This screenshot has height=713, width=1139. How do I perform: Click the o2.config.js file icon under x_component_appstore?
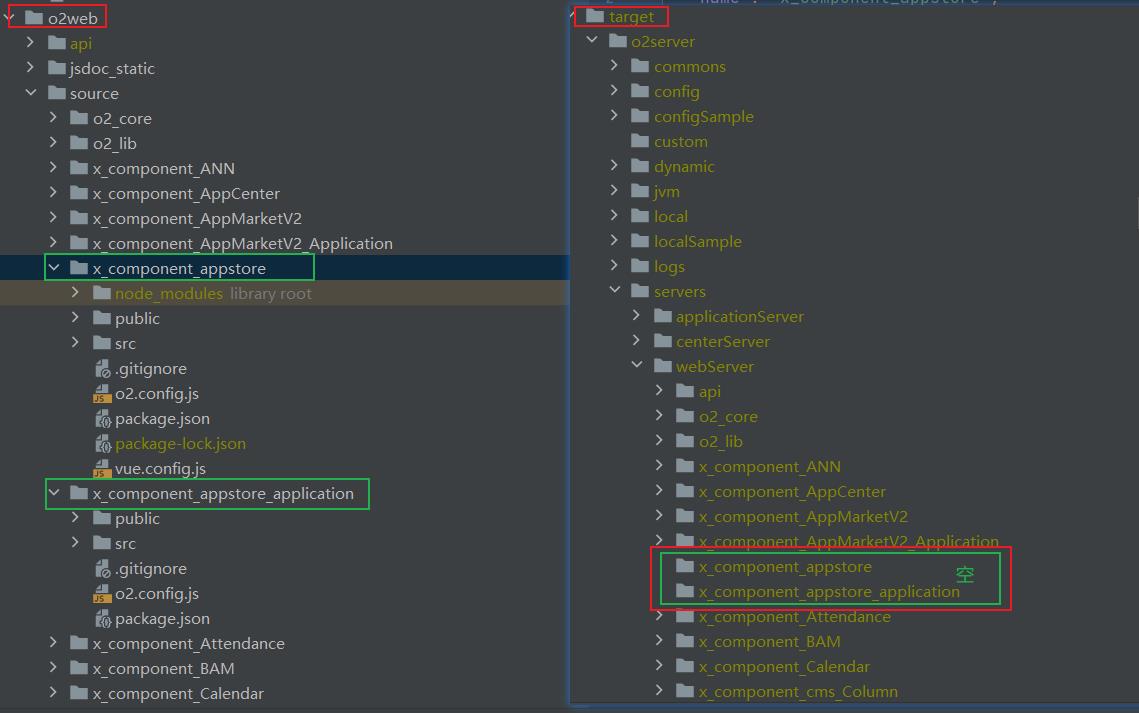pos(102,394)
